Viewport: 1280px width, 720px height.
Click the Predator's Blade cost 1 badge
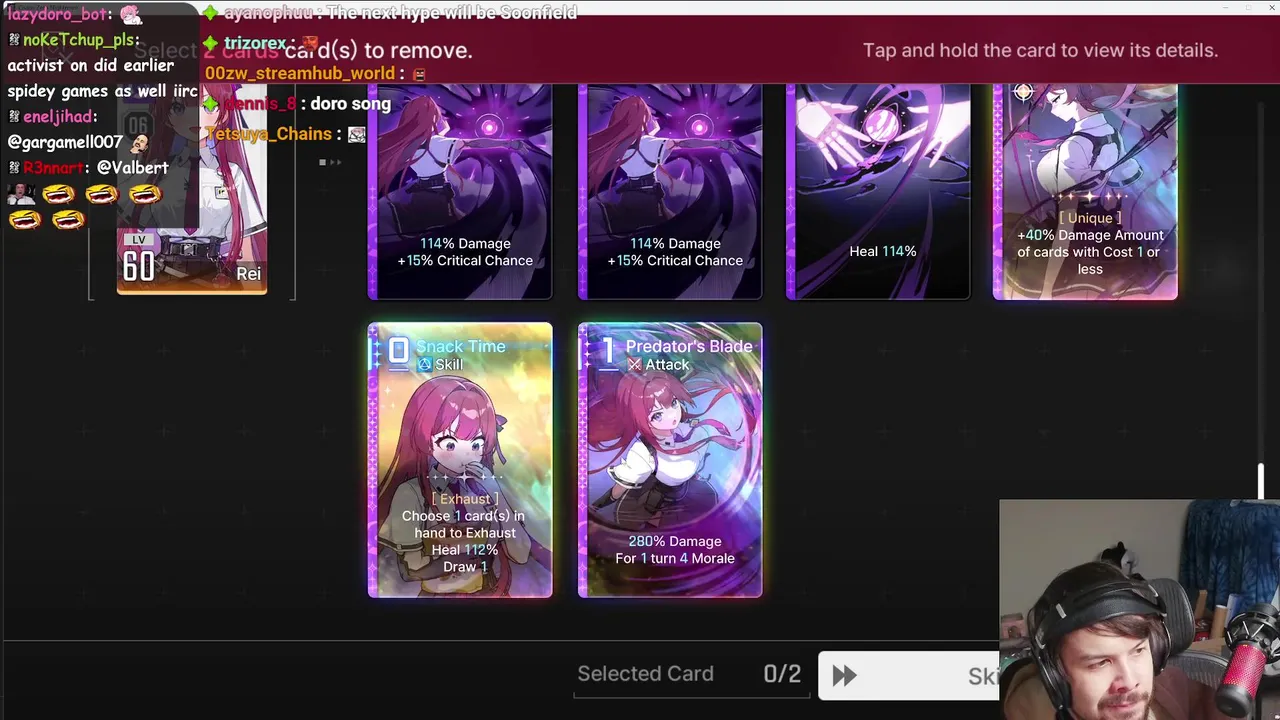[607, 350]
